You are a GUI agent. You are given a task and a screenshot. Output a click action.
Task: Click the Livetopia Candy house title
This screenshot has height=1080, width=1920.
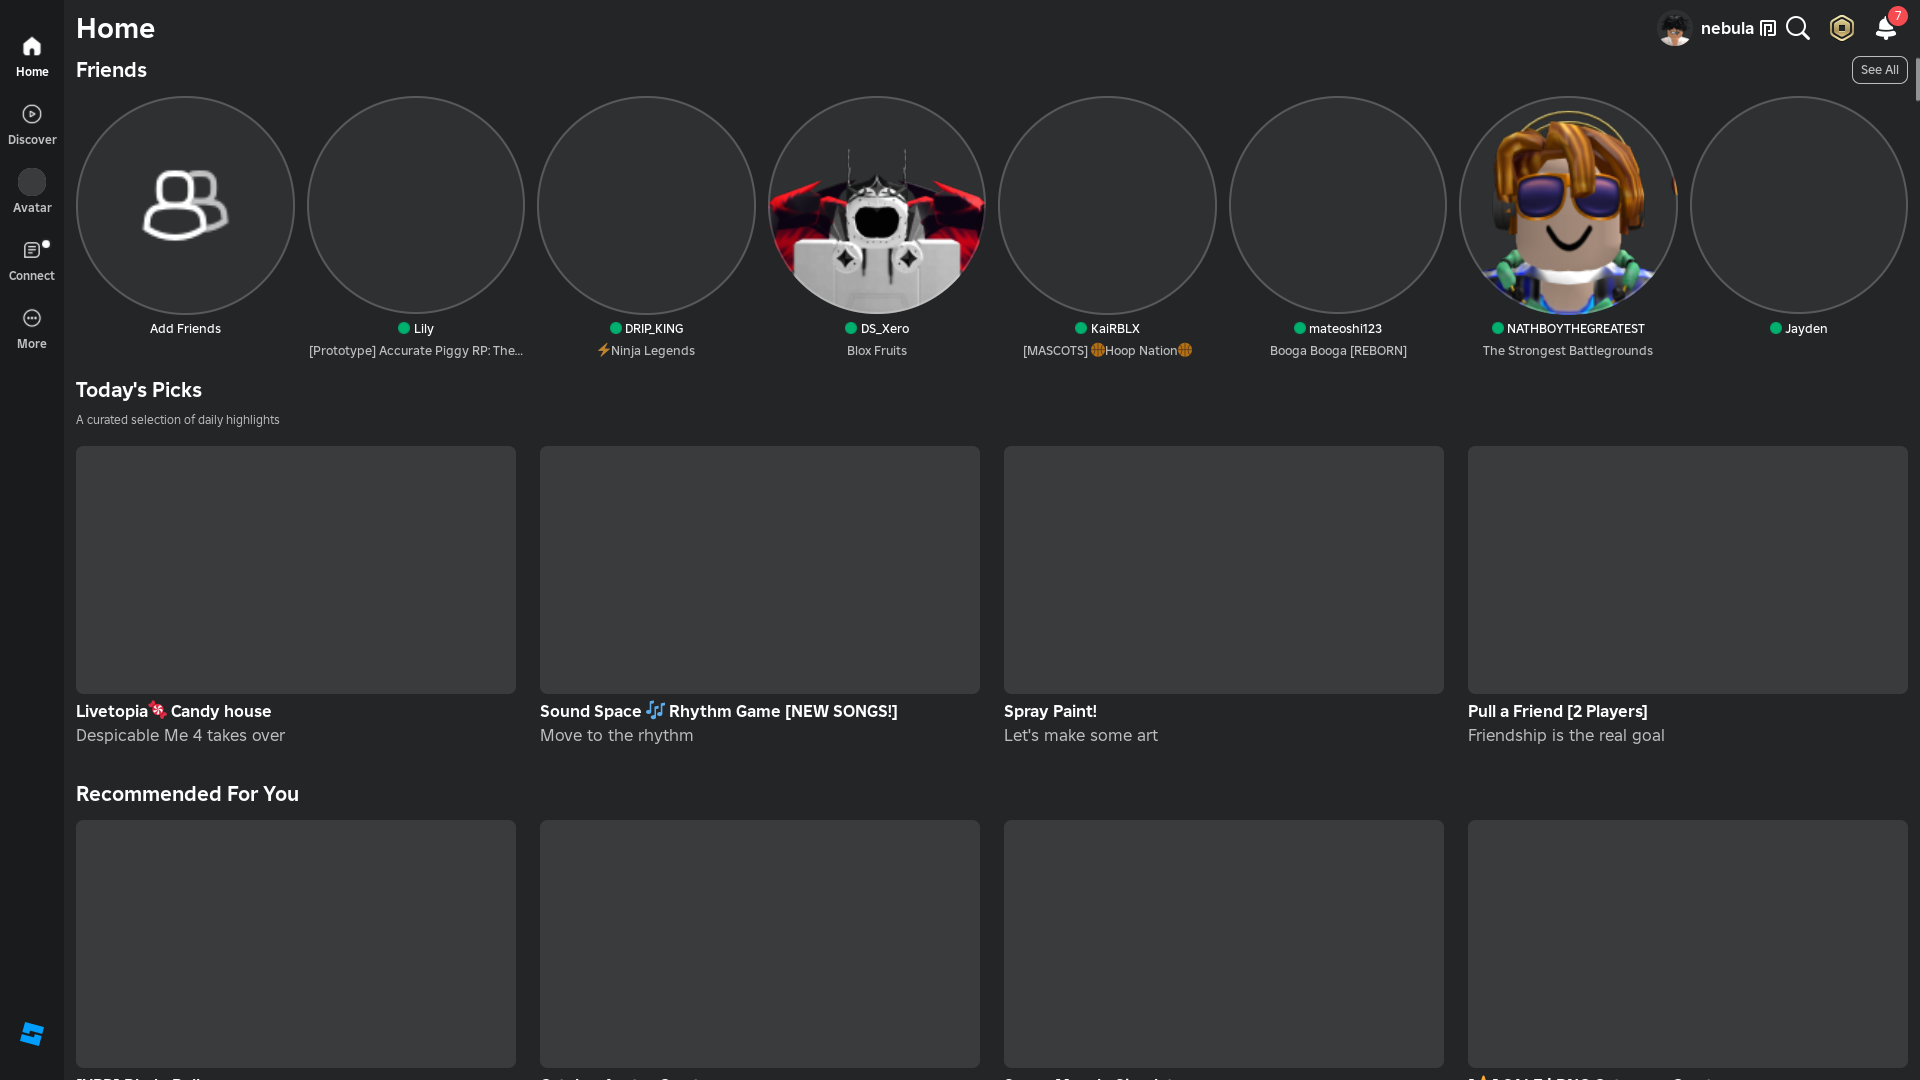(x=174, y=711)
